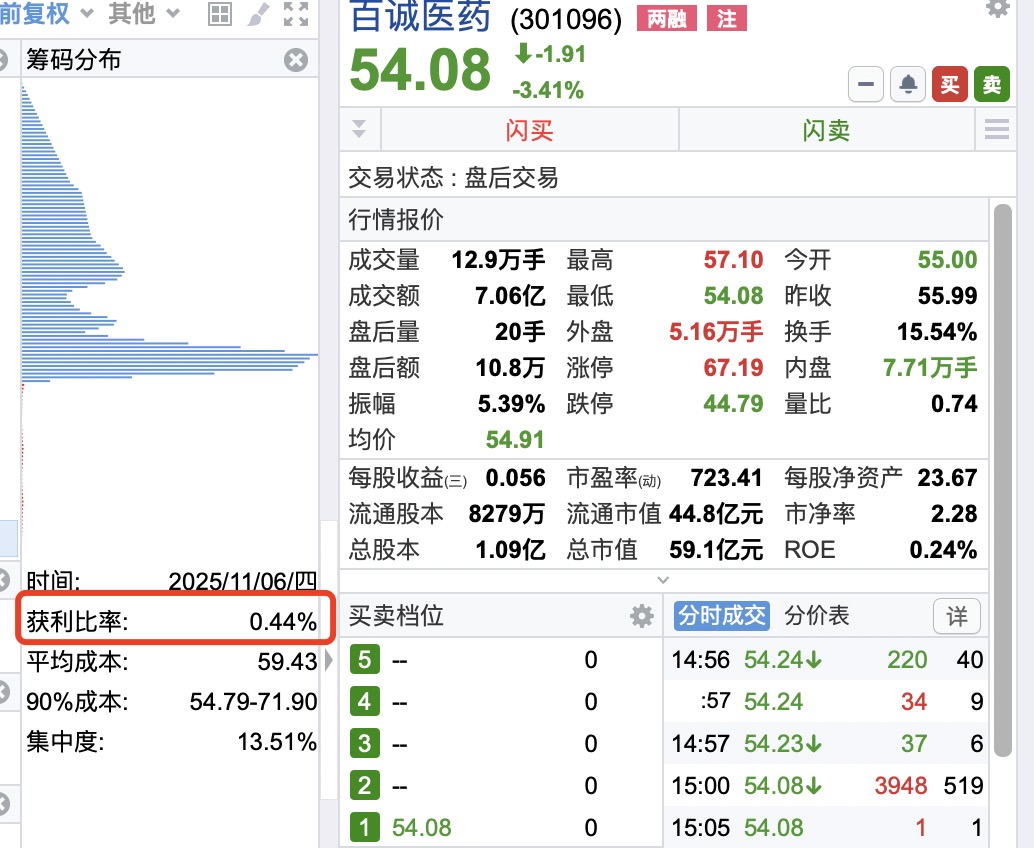Click the 今开 price 55.00
Image resolution: width=1034 pixels, height=848 pixels.
coord(947,260)
